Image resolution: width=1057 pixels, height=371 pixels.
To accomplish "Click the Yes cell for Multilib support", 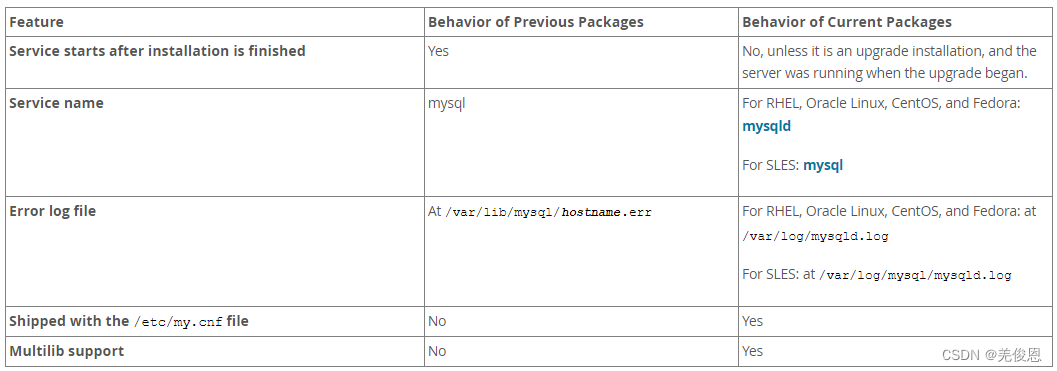I will 752,351.
